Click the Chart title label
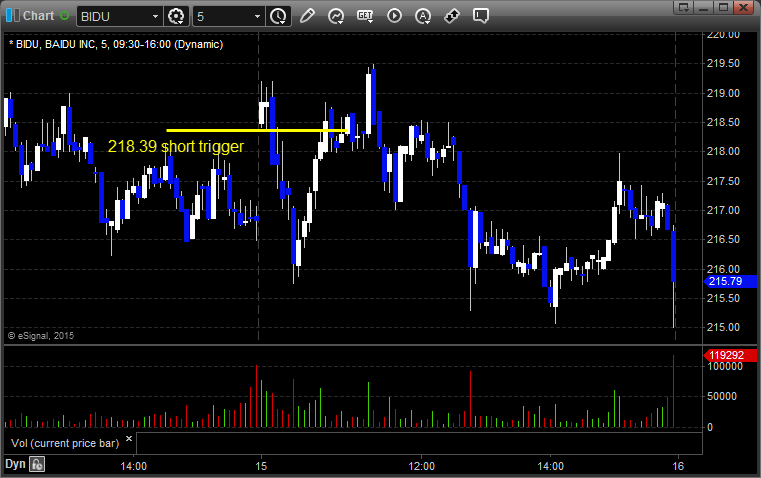761x478 pixels. 38,16
